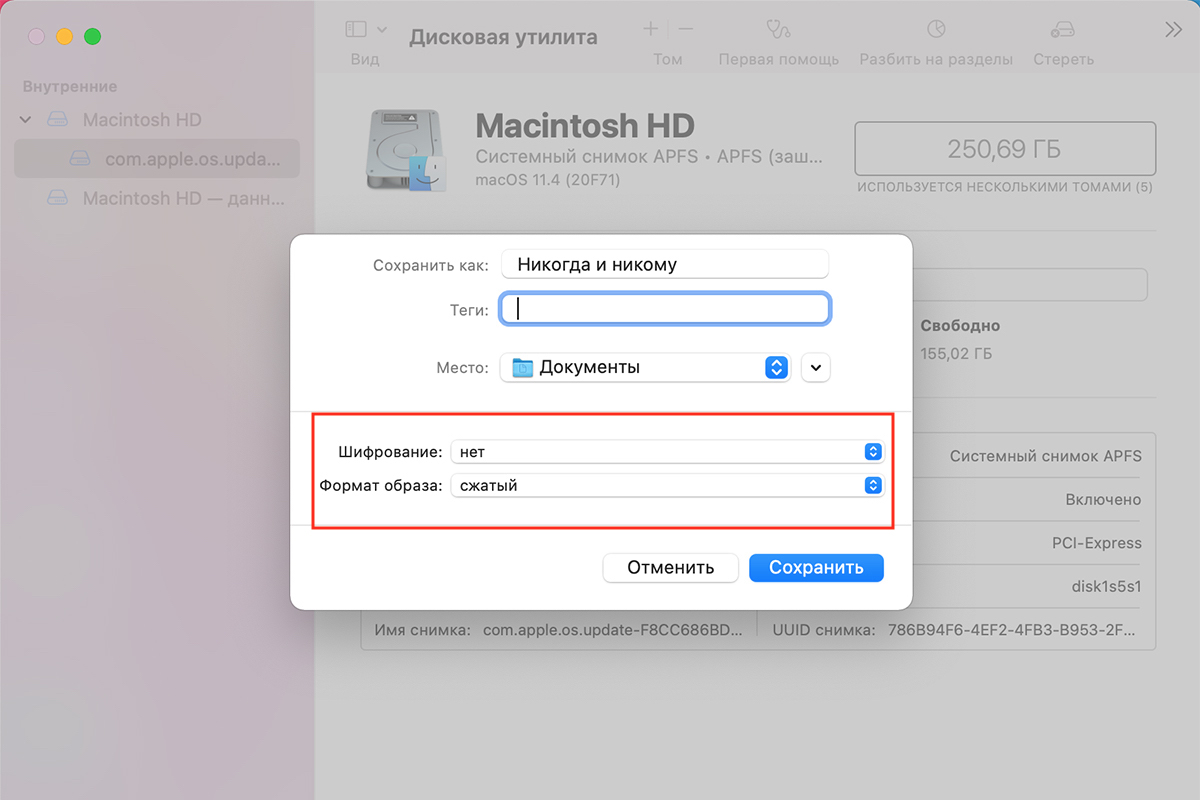The width and height of the screenshot is (1200, 800).
Task: Click the Erase disk icon
Action: click(x=1063, y=30)
